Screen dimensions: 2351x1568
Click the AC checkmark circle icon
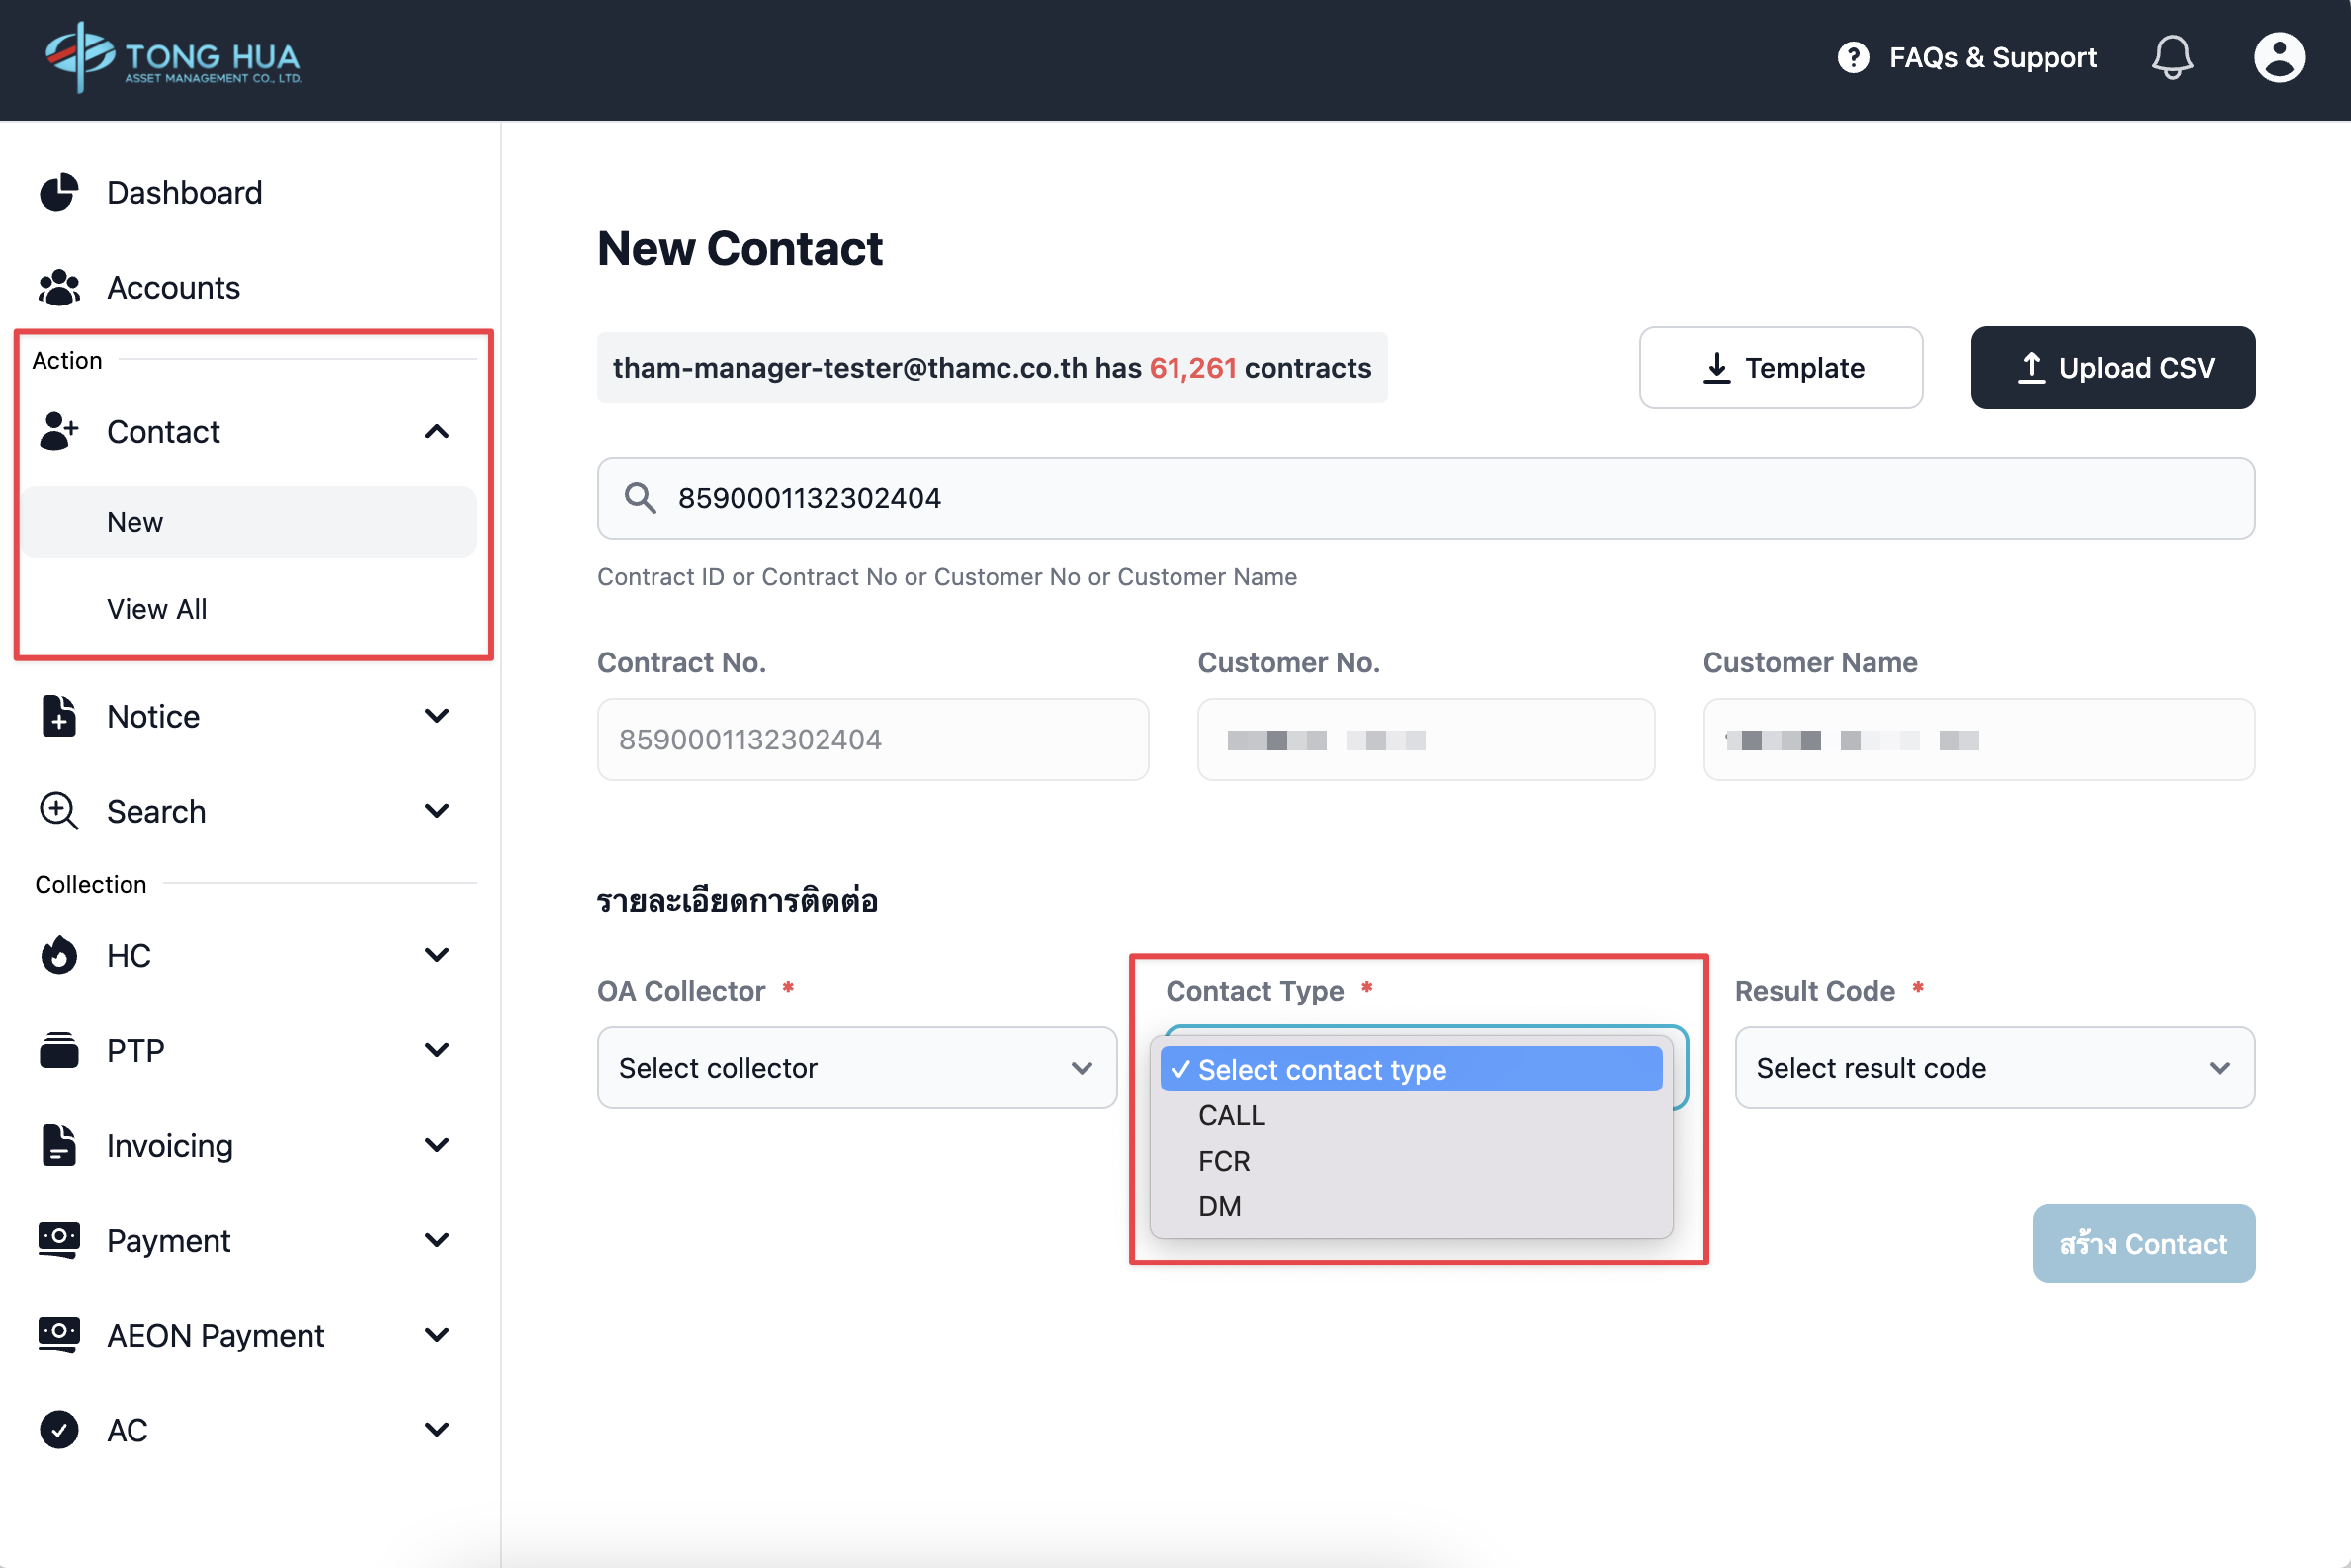tap(59, 1430)
